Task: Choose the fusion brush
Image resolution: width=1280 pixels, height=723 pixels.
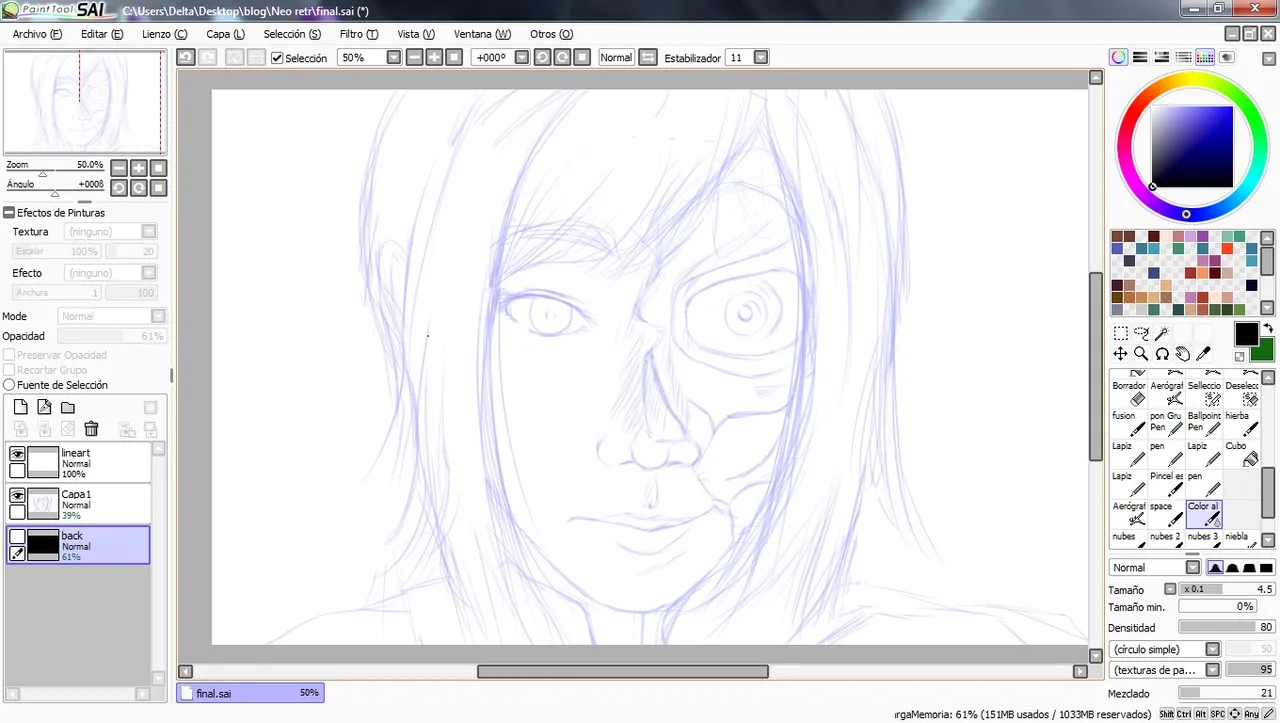Action: (1129, 422)
